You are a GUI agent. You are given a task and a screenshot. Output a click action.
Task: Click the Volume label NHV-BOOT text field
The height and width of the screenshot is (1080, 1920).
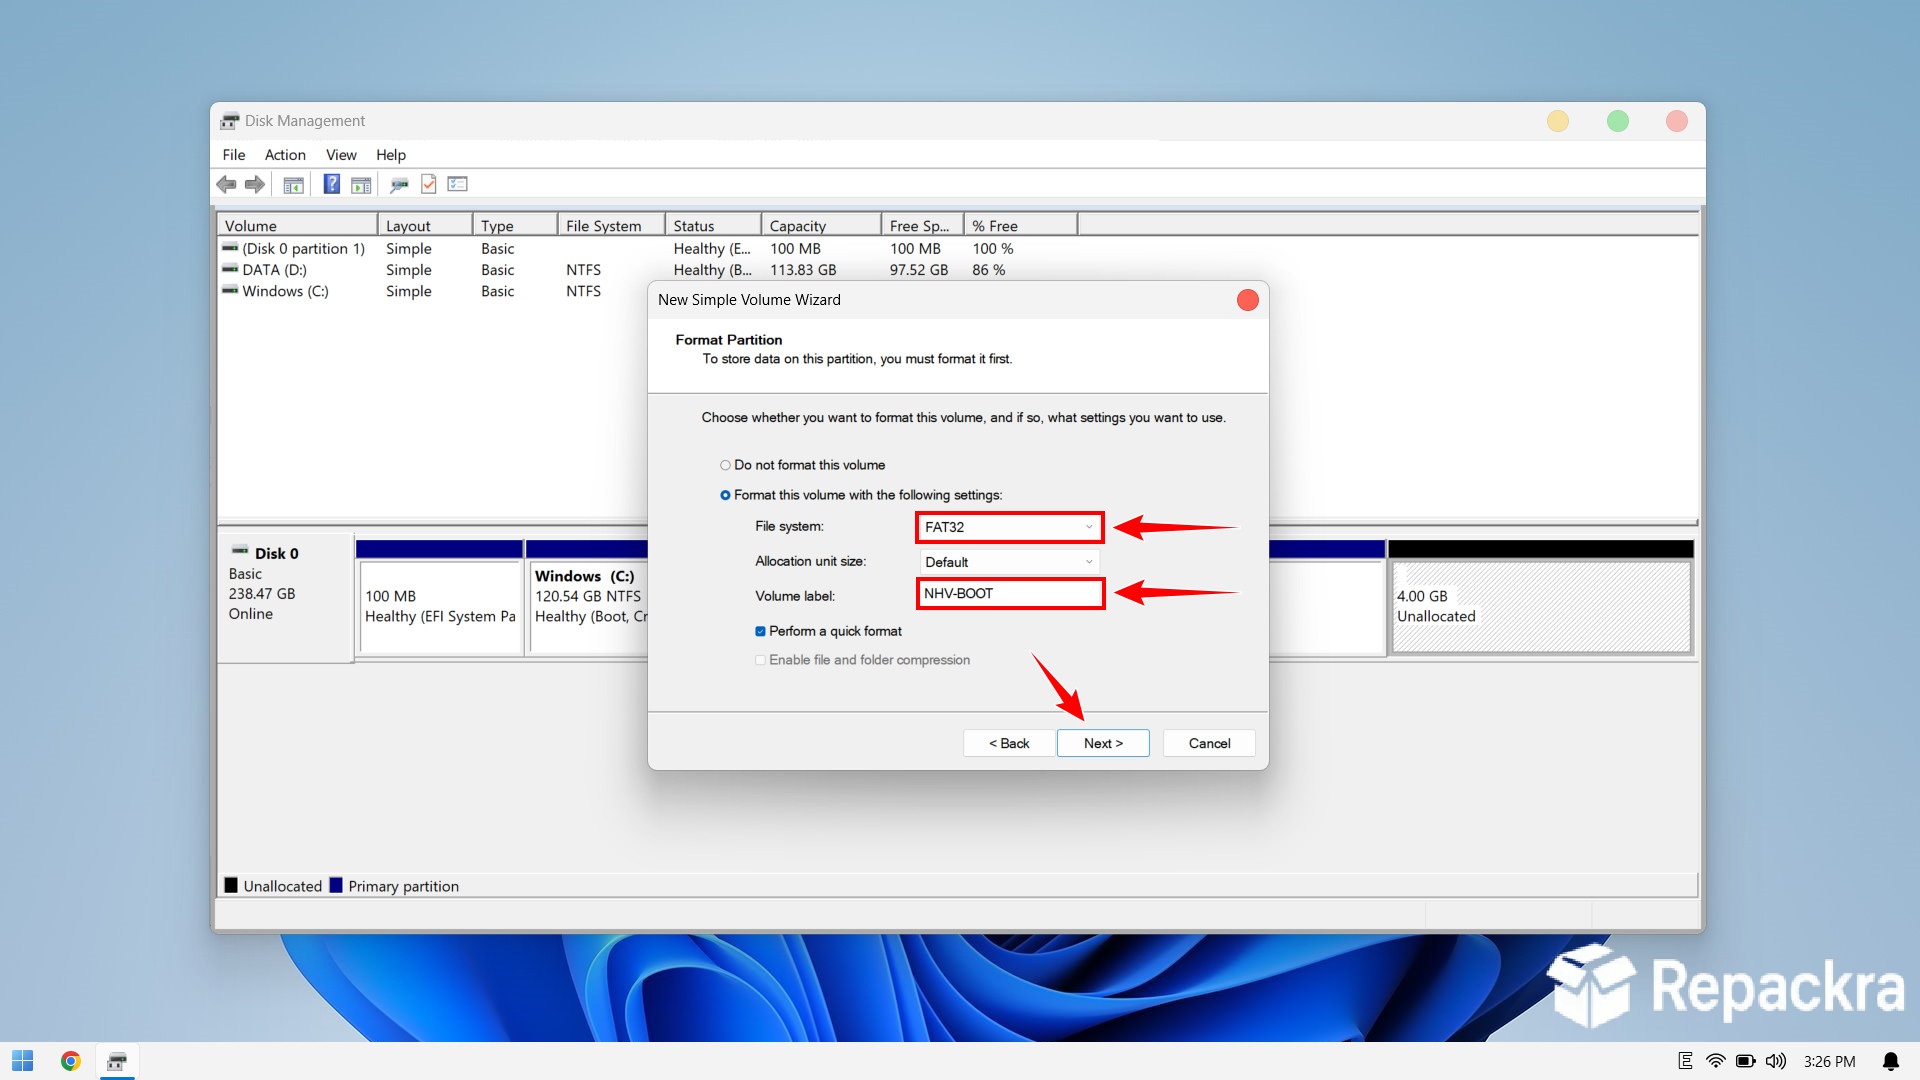[x=1010, y=593]
